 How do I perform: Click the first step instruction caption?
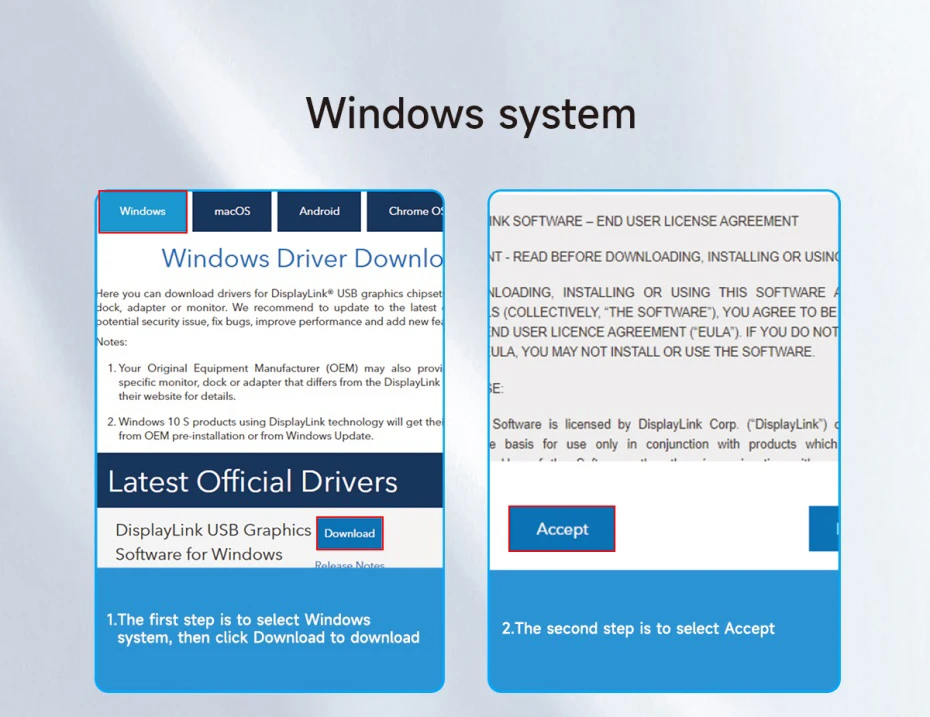[263, 628]
